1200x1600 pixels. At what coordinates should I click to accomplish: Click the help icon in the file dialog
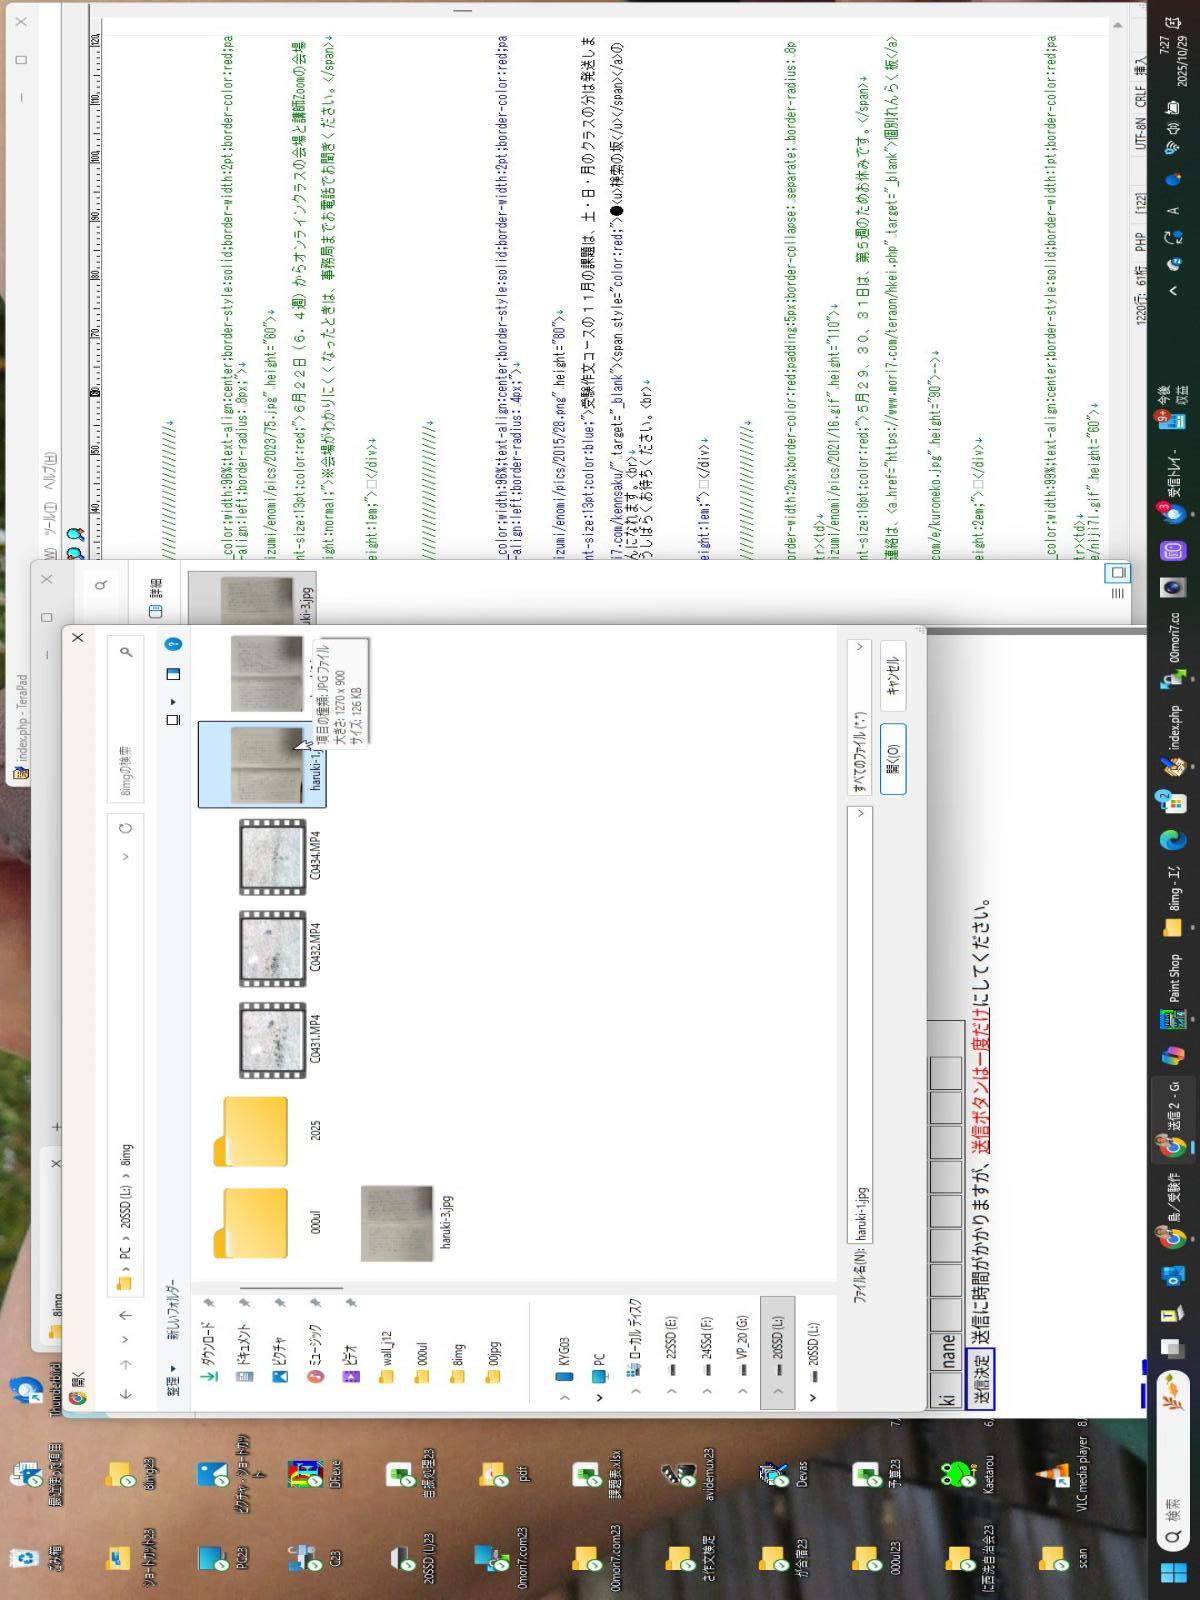click(x=172, y=644)
